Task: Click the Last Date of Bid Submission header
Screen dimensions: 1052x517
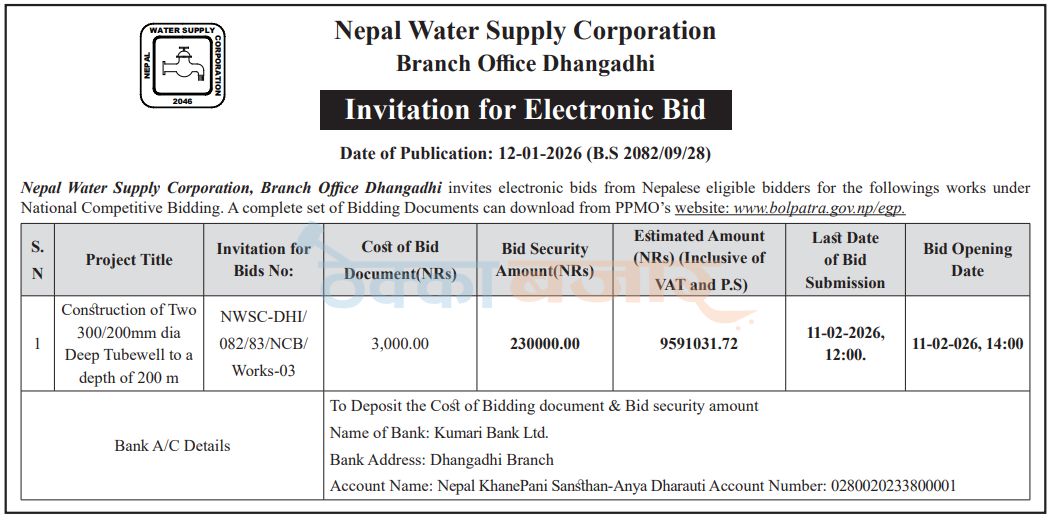Action: [845, 260]
